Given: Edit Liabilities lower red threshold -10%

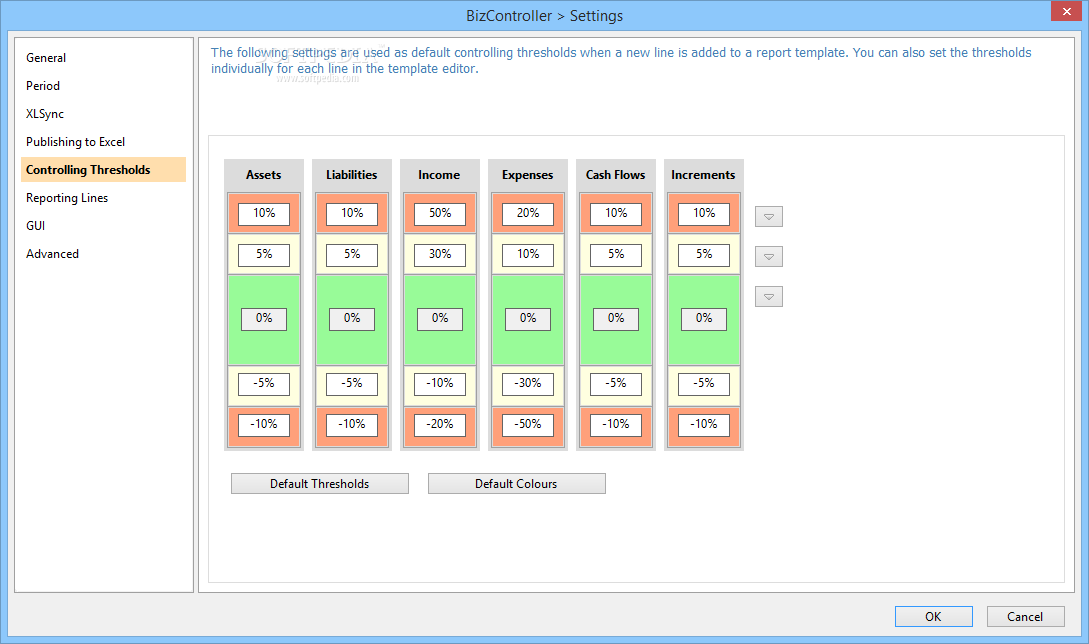Looking at the screenshot, I should pyautogui.click(x=352, y=424).
